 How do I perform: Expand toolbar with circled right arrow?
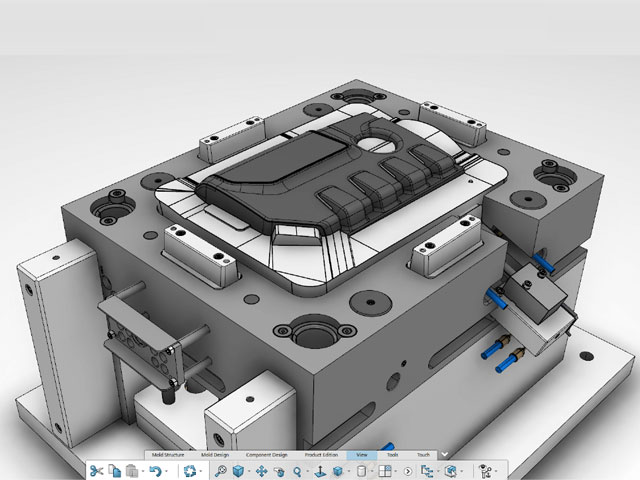click(408, 470)
